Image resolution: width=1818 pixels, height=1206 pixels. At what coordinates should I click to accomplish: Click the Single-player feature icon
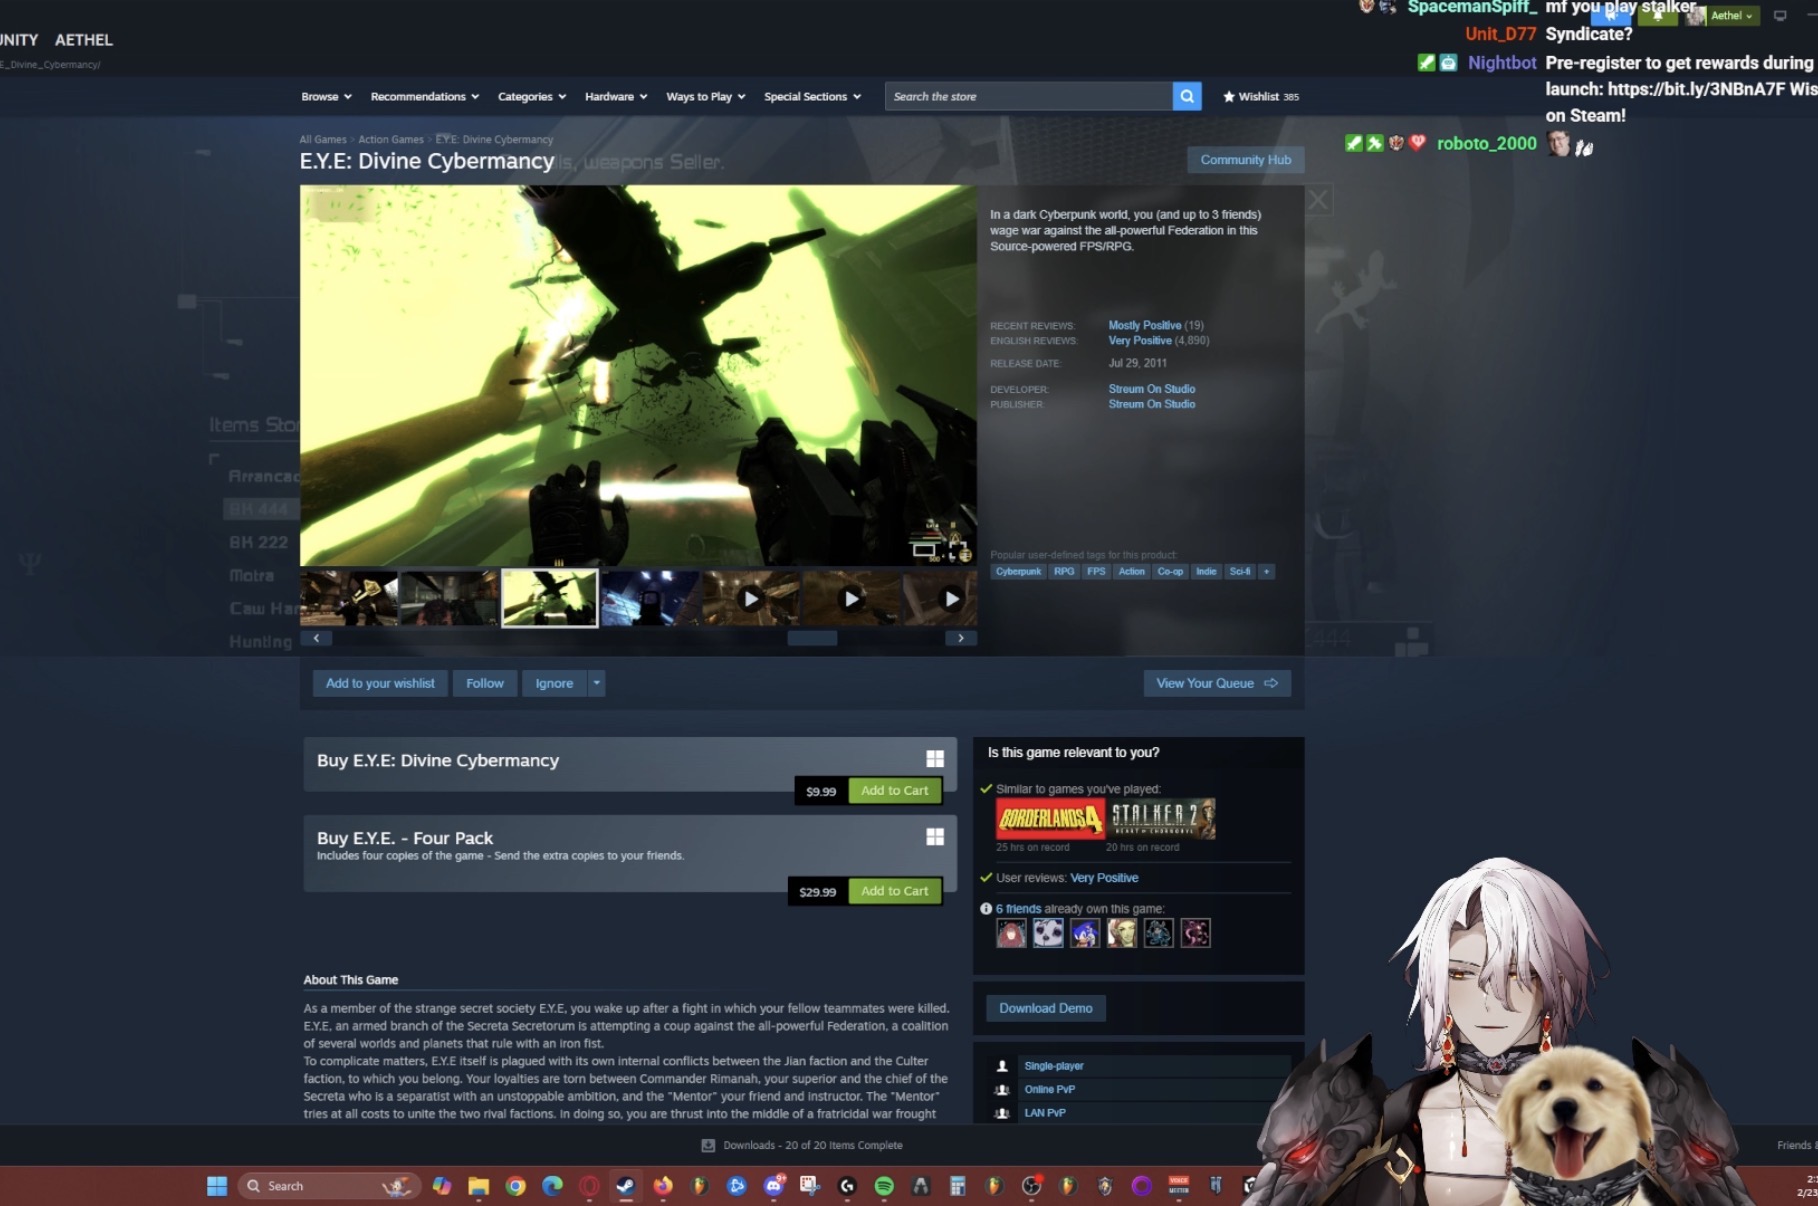point(1002,1066)
